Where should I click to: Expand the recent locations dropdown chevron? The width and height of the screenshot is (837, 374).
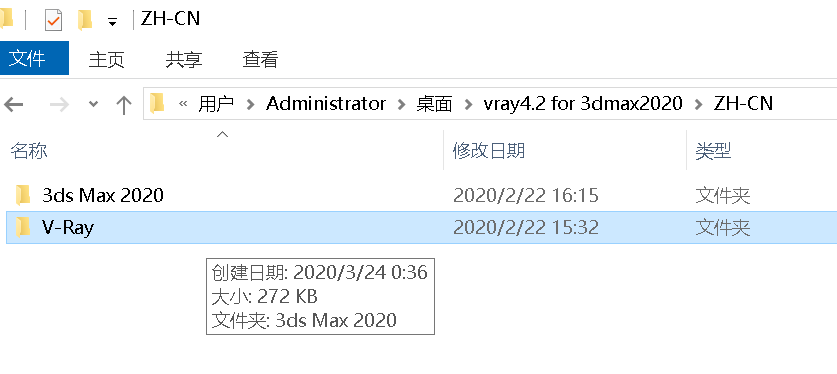93,104
